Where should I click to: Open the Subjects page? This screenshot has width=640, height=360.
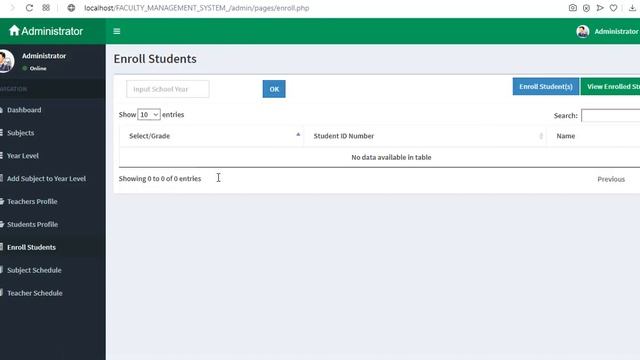point(20,133)
